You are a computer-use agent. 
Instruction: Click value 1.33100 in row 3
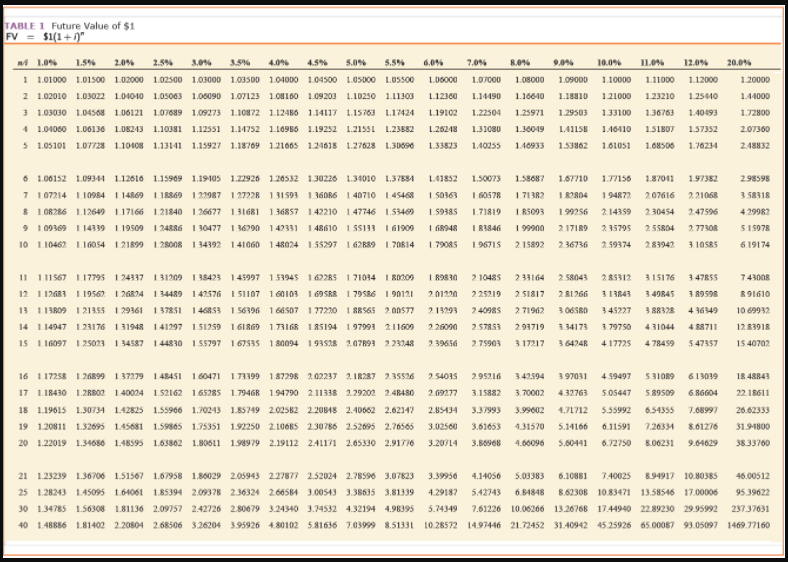pos(617,113)
